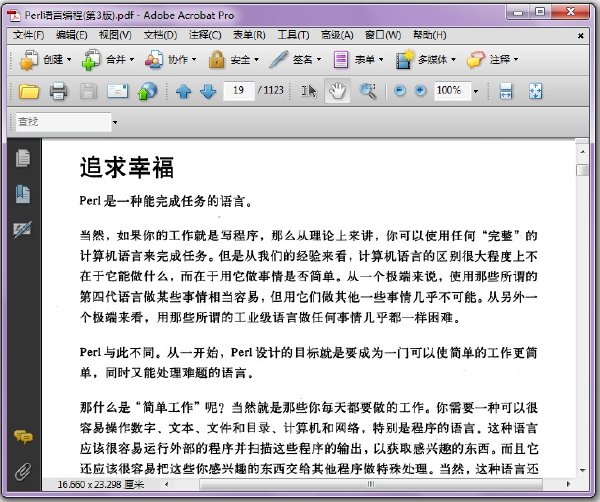Open the 表单(R) menu
The image size is (600, 502).
point(249,35)
